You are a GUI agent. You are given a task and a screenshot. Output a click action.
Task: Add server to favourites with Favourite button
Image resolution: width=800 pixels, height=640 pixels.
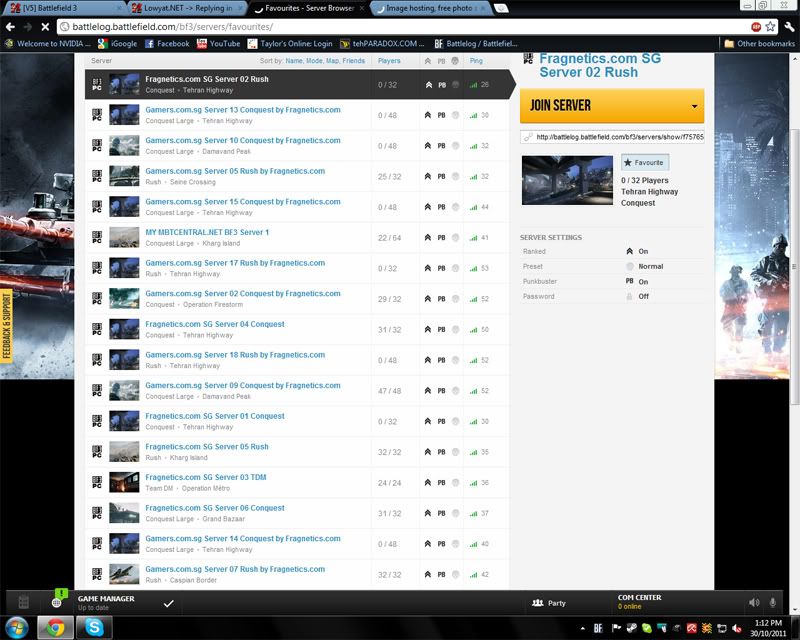[x=645, y=162]
